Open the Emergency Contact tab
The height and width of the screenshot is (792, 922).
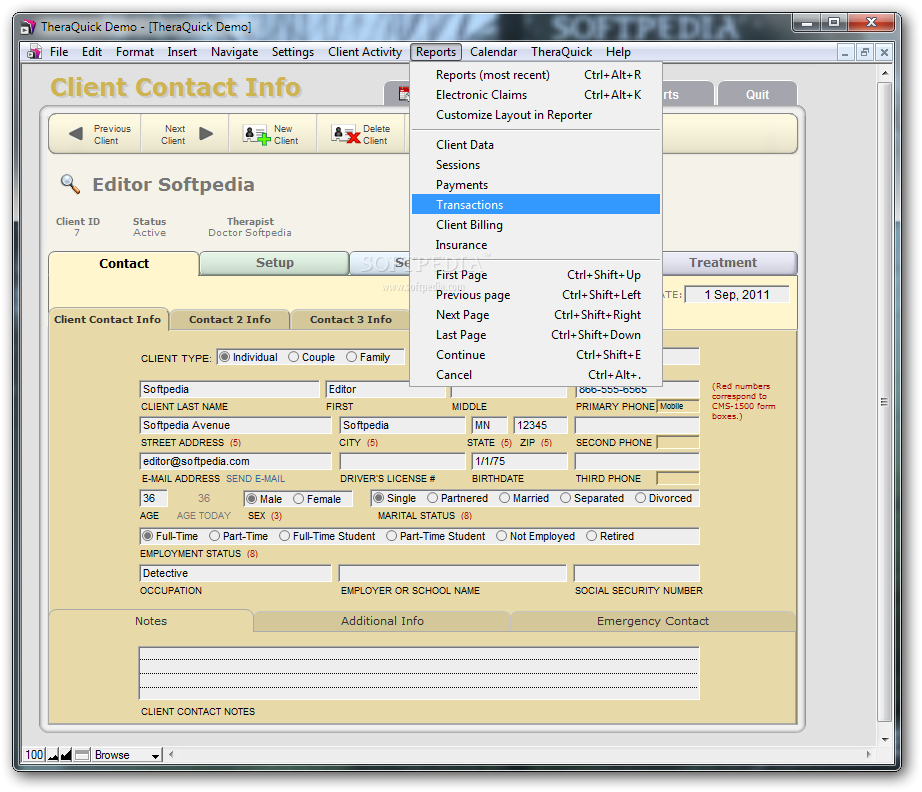coord(653,621)
